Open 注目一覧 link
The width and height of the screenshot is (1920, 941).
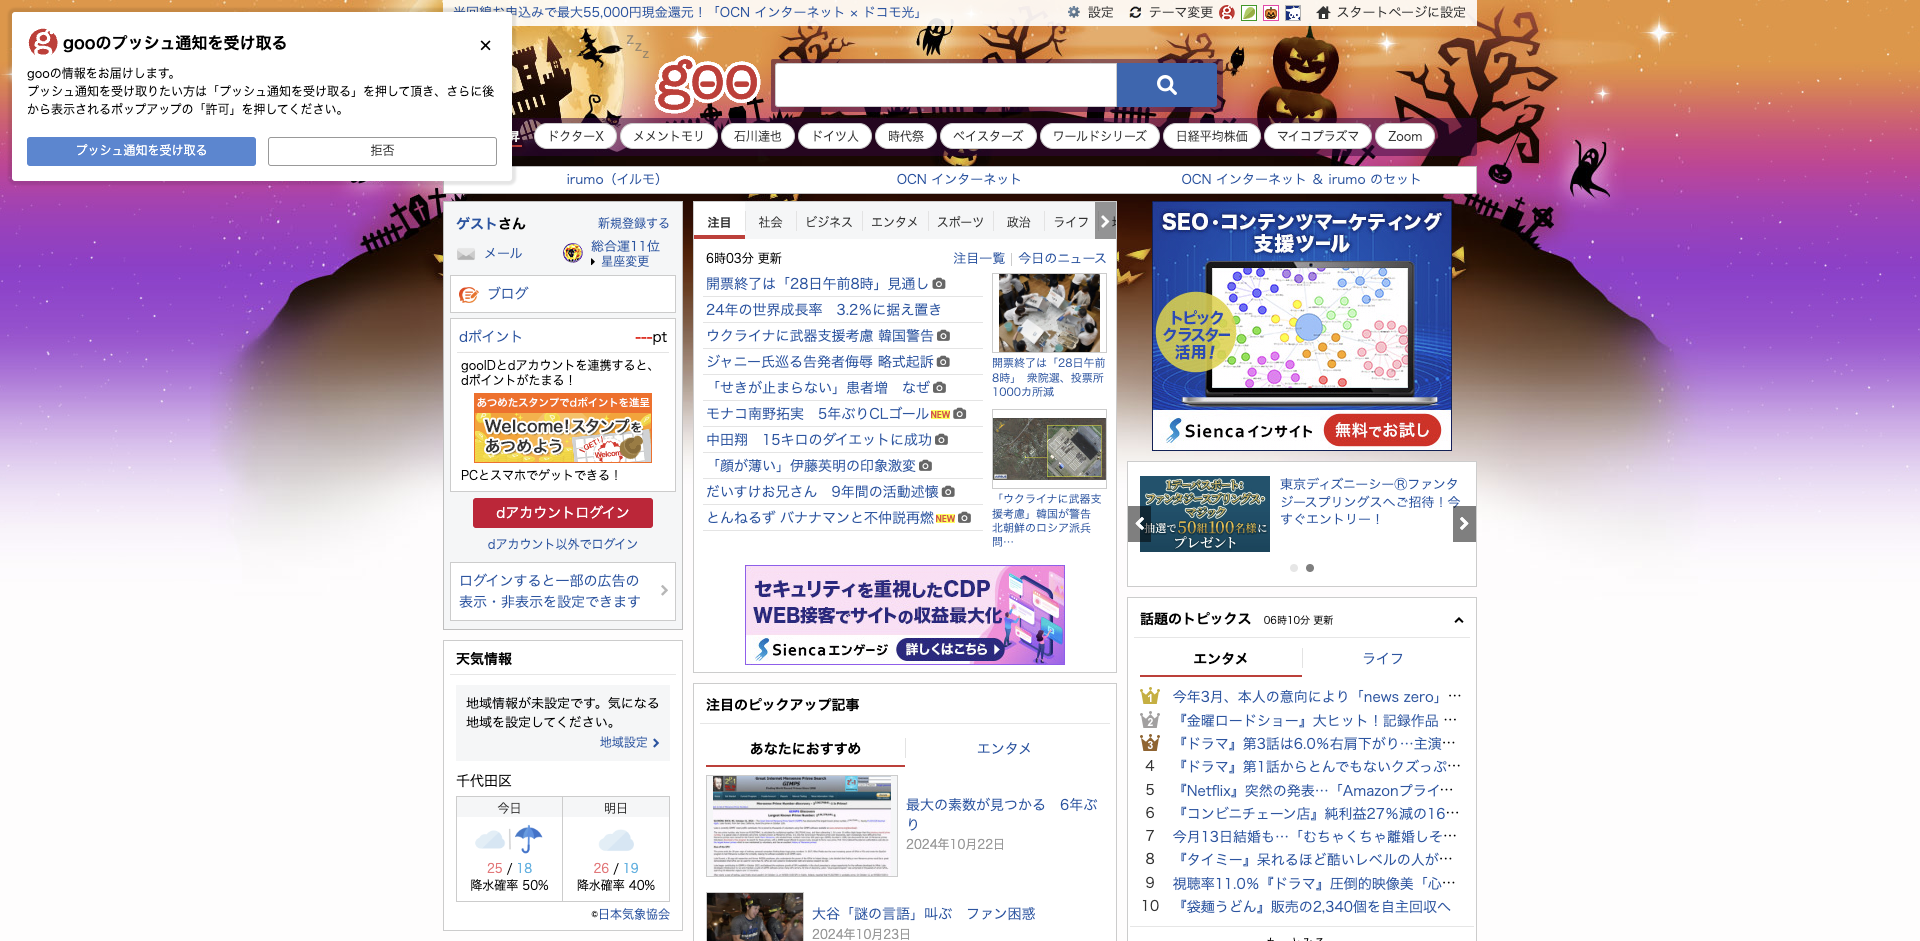(x=978, y=258)
